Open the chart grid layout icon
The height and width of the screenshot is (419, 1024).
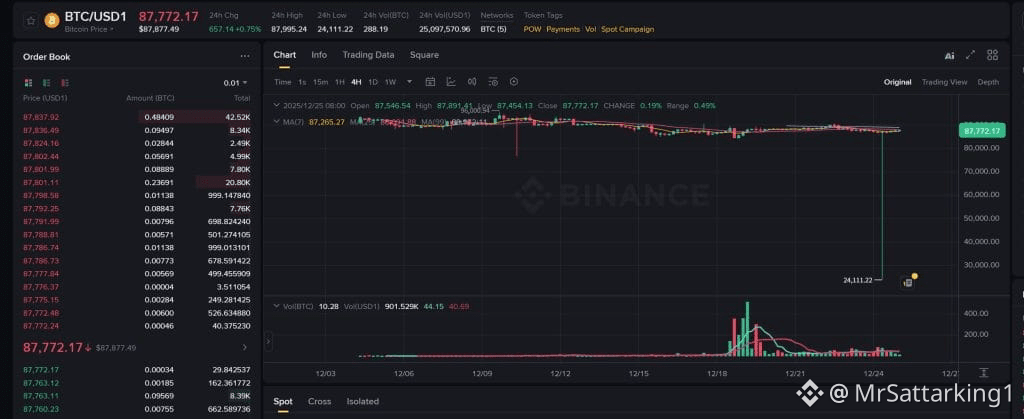(992, 56)
